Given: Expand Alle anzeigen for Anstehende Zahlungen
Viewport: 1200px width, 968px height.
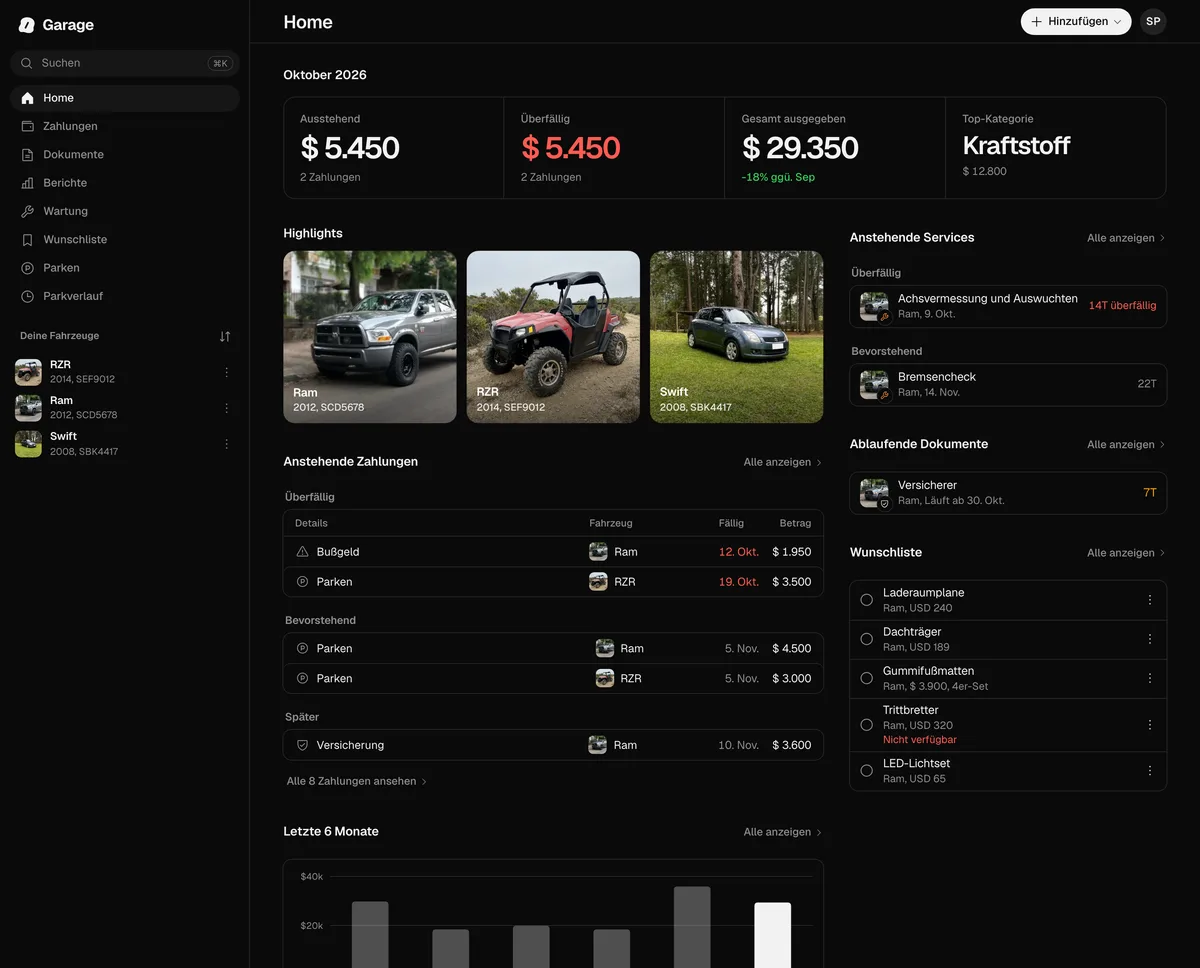Looking at the screenshot, I should pyautogui.click(x=783, y=462).
